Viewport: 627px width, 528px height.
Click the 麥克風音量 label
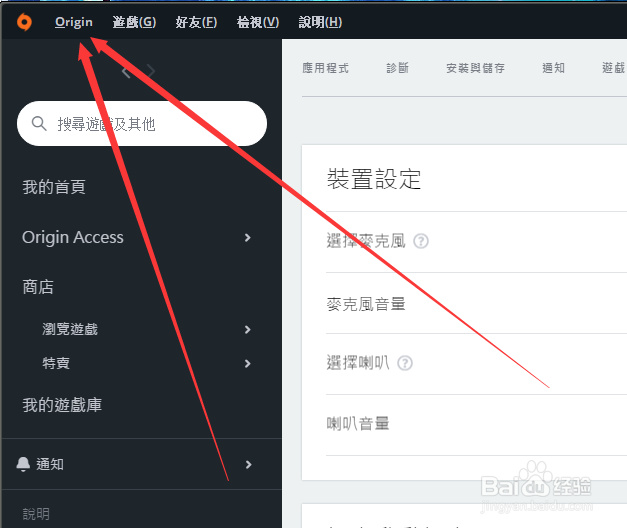point(366,304)
